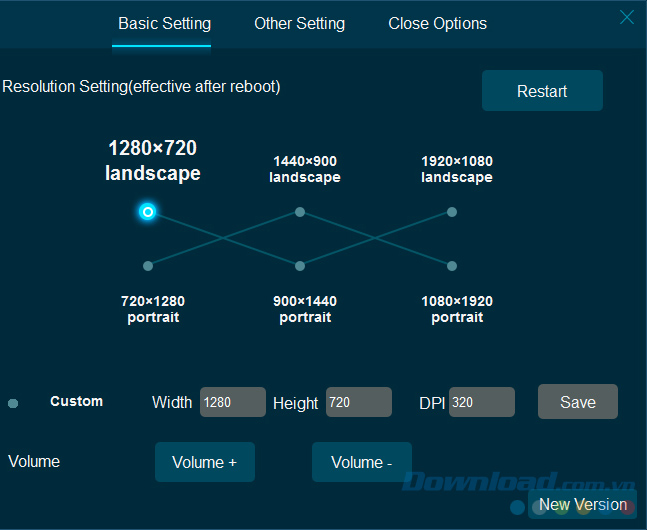Enable the Custom resolution option
647x530 pixels.
coord(13,403)
